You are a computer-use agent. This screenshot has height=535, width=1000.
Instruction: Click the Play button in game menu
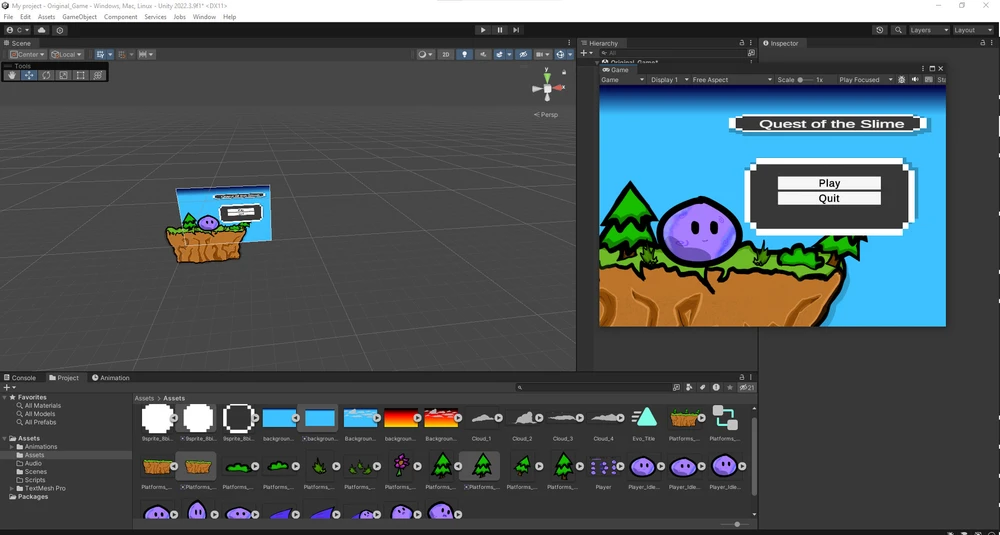(x=829, y=183)
